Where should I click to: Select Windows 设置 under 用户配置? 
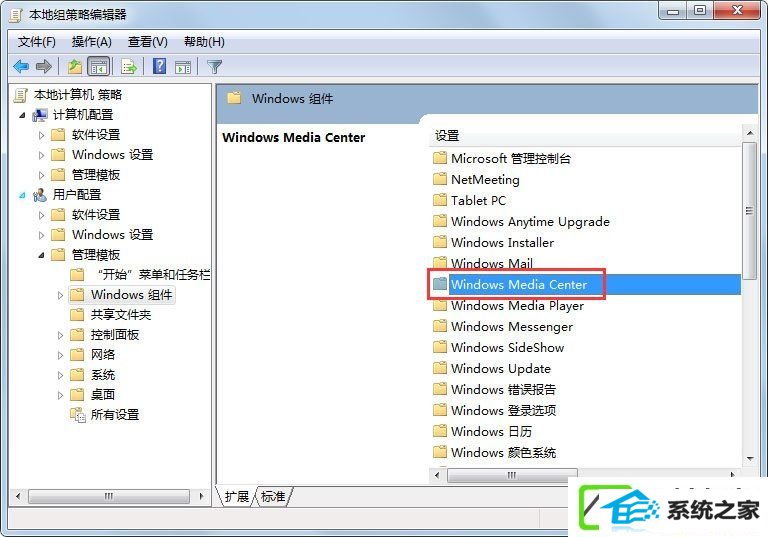113,235
